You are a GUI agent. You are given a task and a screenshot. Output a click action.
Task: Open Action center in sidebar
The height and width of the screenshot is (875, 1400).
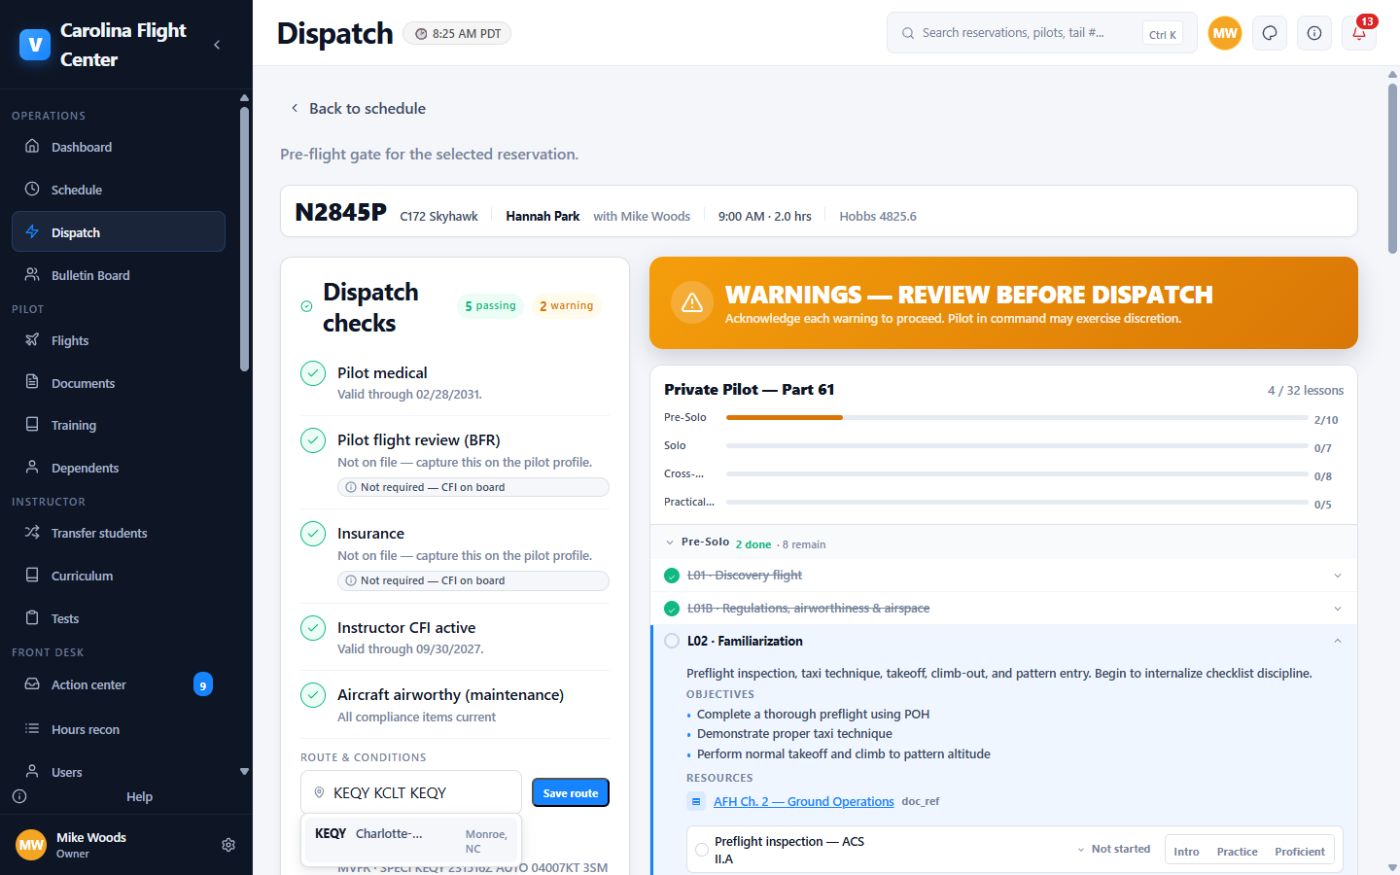118,685
